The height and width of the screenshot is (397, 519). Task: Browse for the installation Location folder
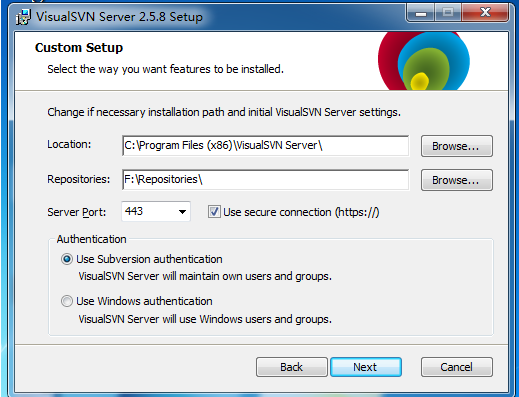(456, 146)
